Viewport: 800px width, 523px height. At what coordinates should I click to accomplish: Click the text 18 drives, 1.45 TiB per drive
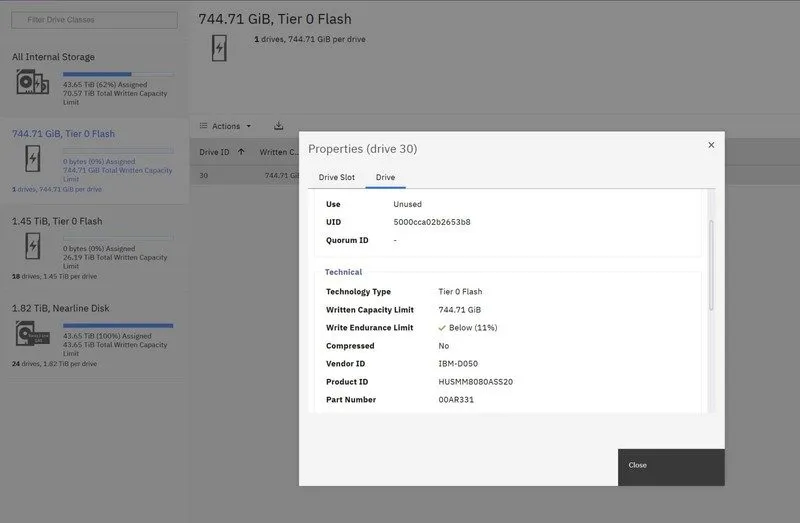[x=55, y=277]
